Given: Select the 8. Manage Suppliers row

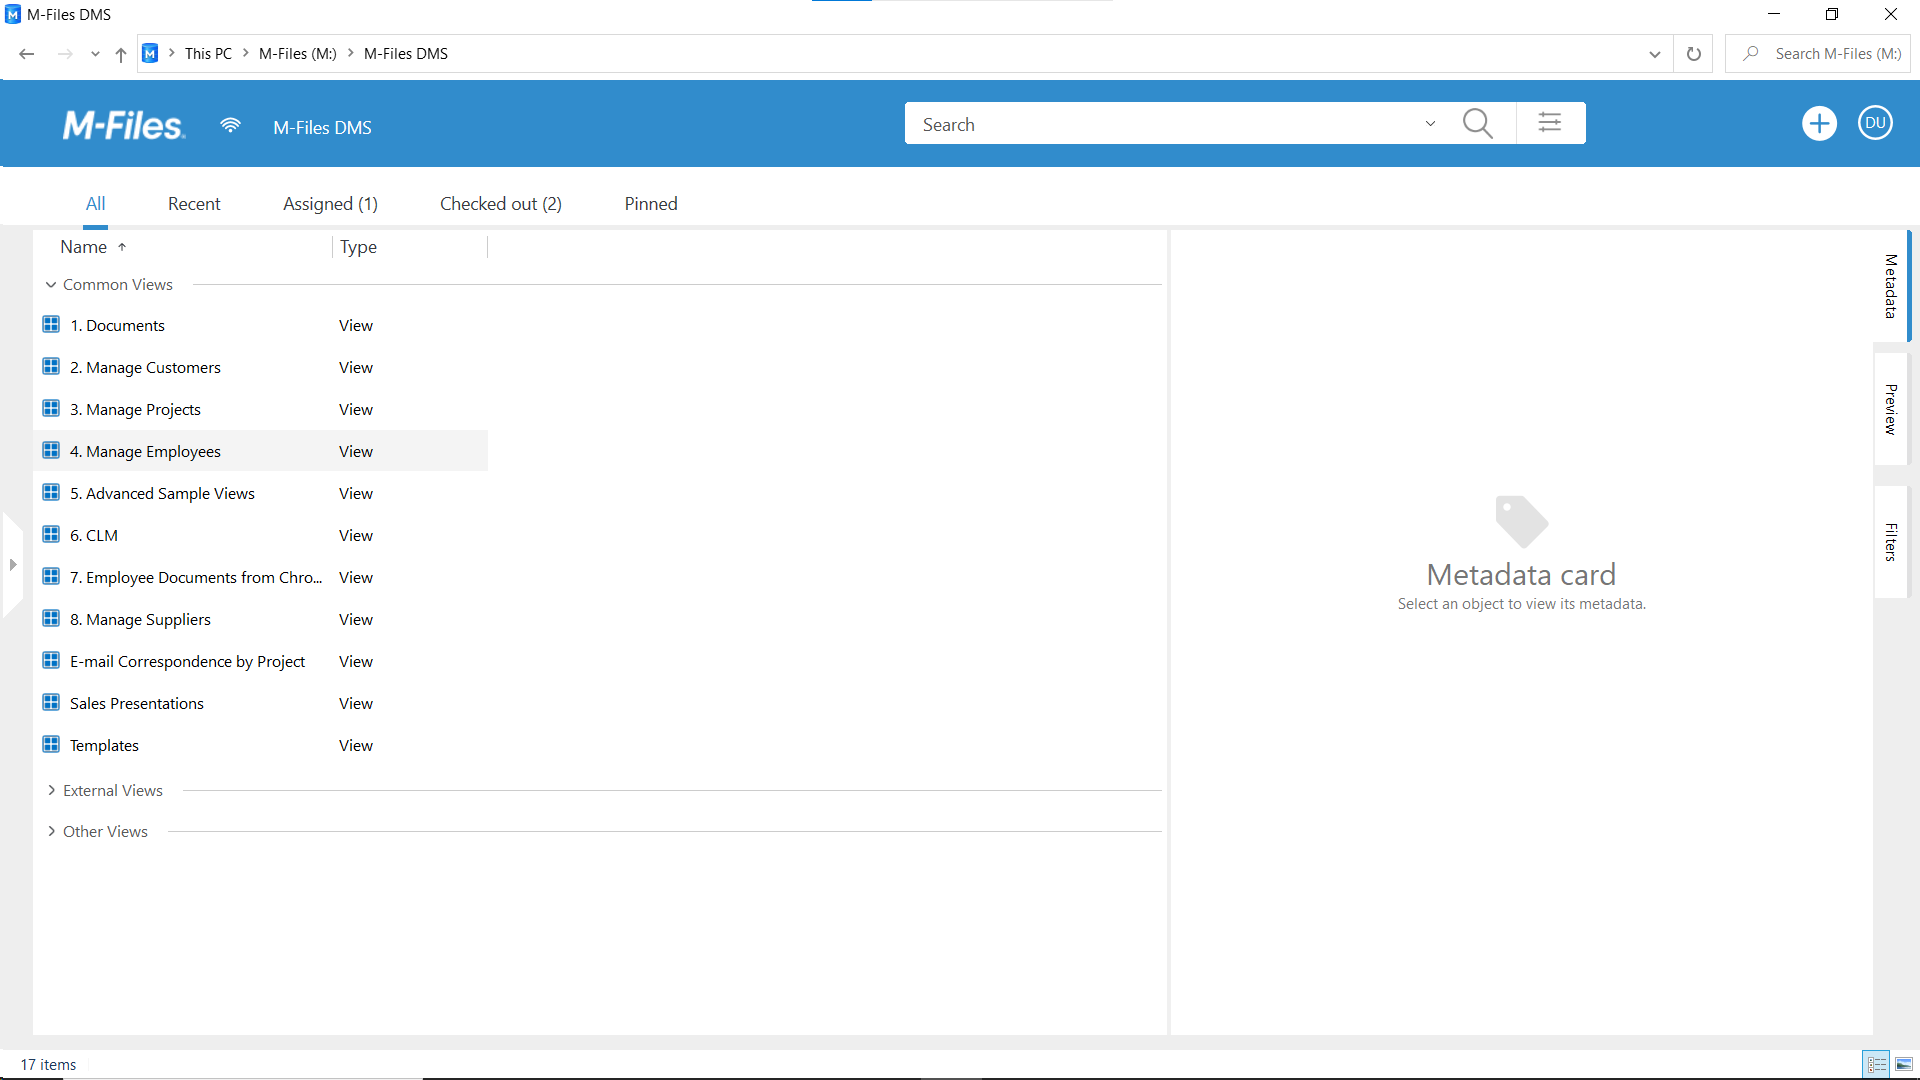Looking at the screenshot, I should (x=261, y=619).
